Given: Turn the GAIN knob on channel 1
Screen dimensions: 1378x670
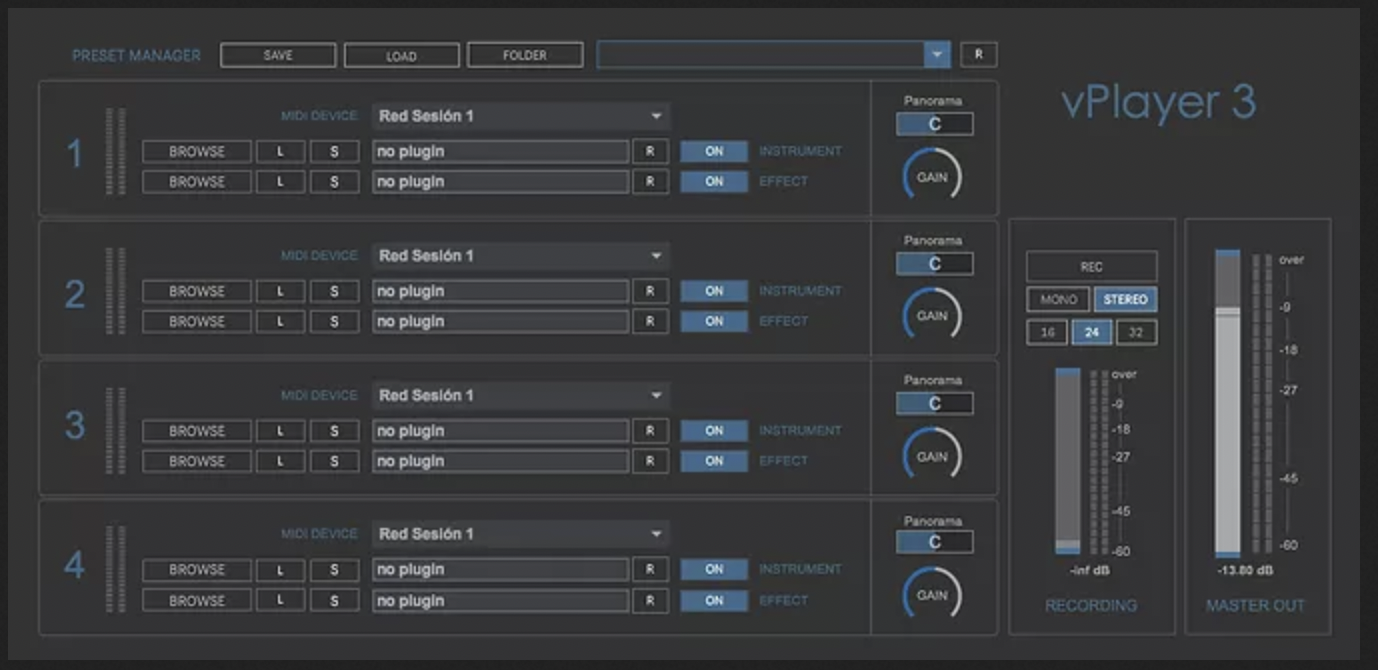Looking at the screenshot, I should (932, 173).
